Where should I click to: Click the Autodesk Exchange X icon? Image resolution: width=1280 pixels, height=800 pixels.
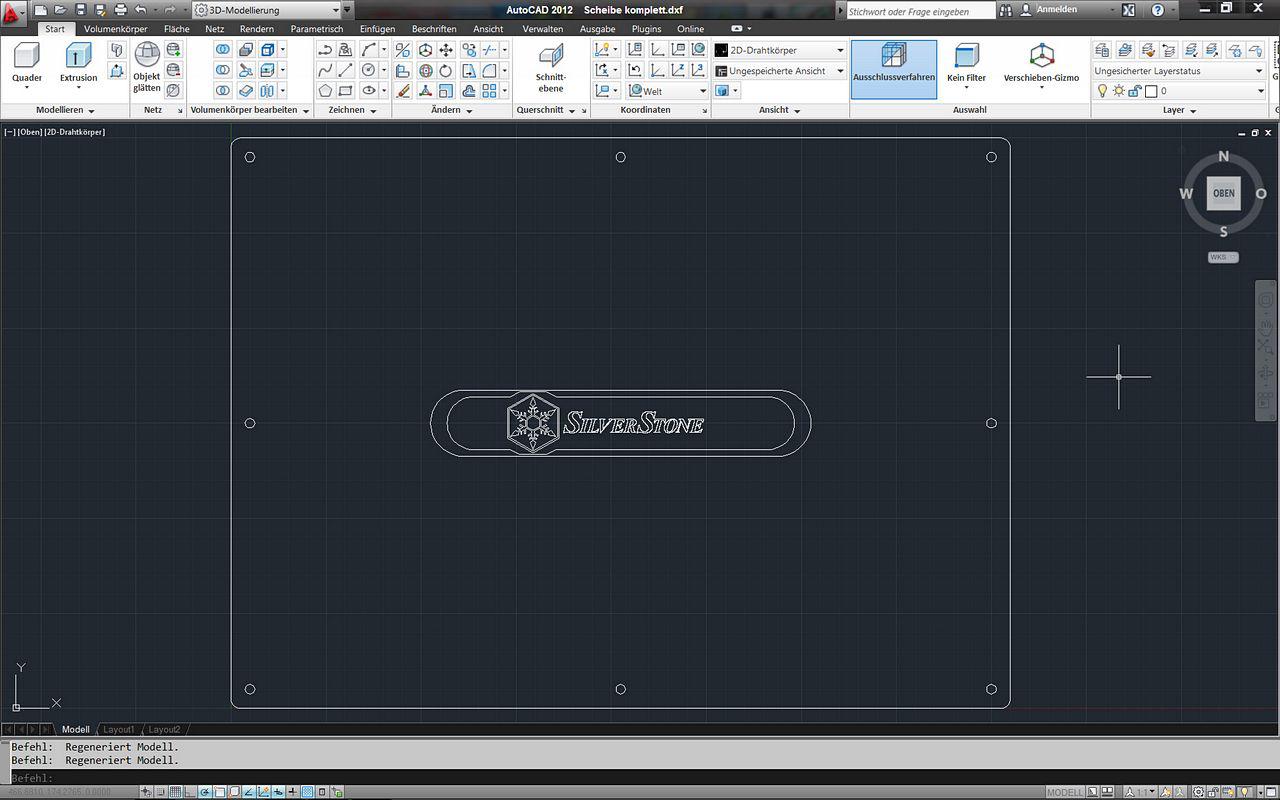click(x=1128, y=10)
